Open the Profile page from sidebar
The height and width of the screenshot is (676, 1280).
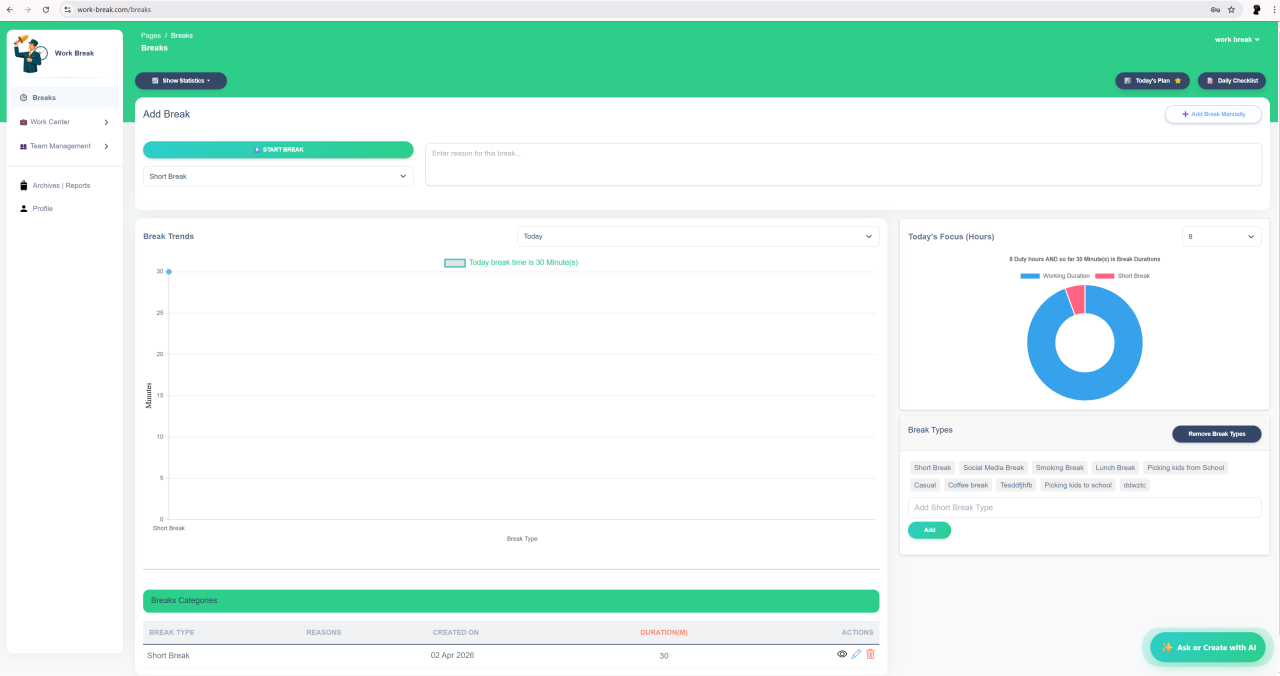click(x=42, y=209)
